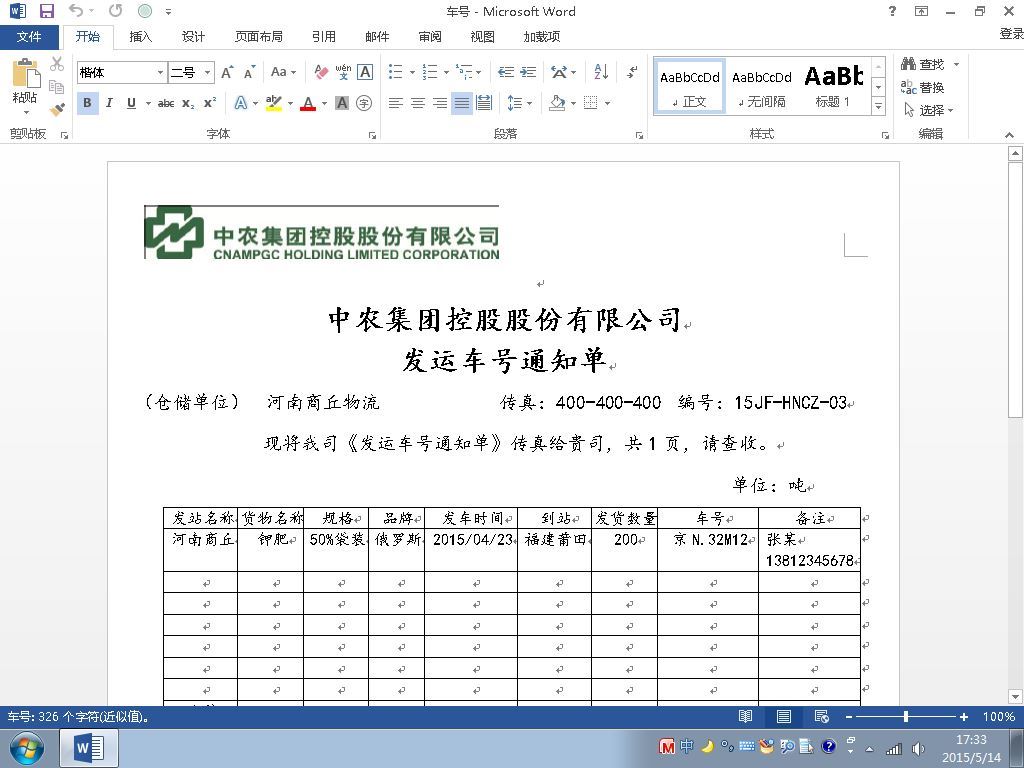Toggle justify alignment
The width and height of the screenshot is (1024, 768).
tap(462, 103)
